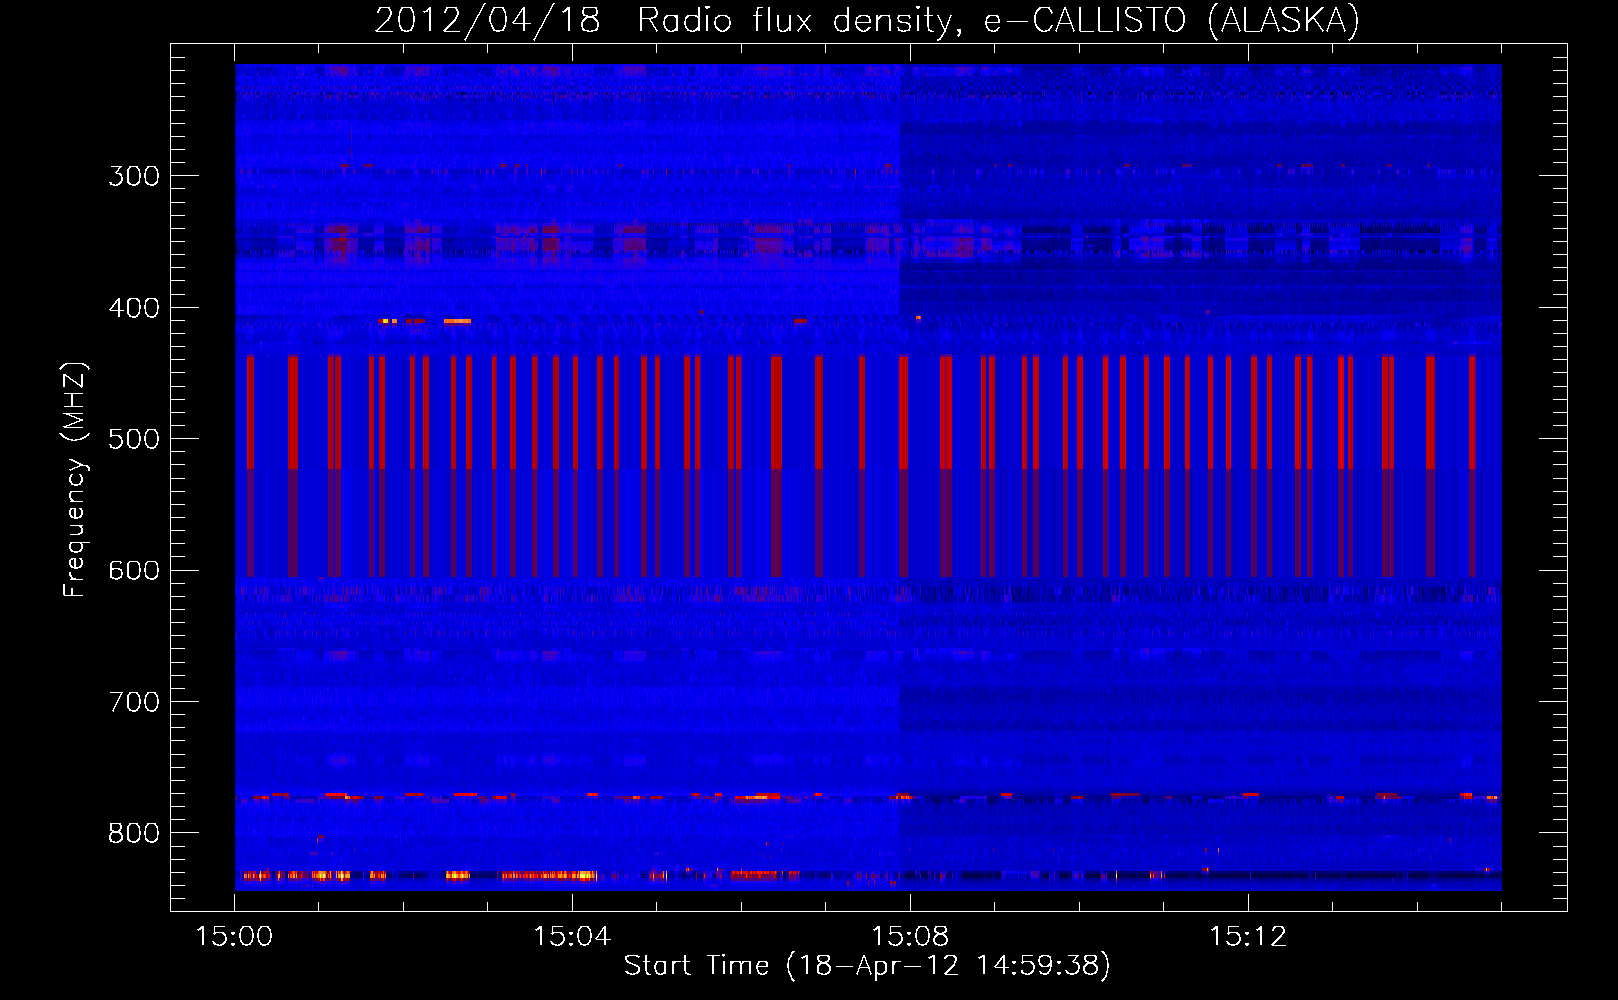The width and height of the screenshot is (1618, 1000).
Task: Click the 300 frequency tick label
Action: pos(134,176)
